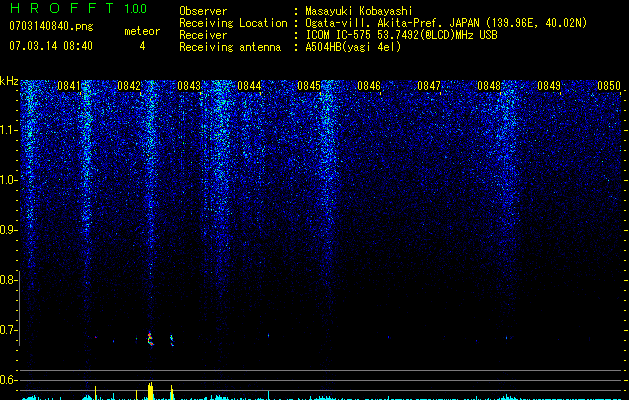Click the 0.7 kHz axis label
Screen dimensions: 629x400
[x=8, y=330]
